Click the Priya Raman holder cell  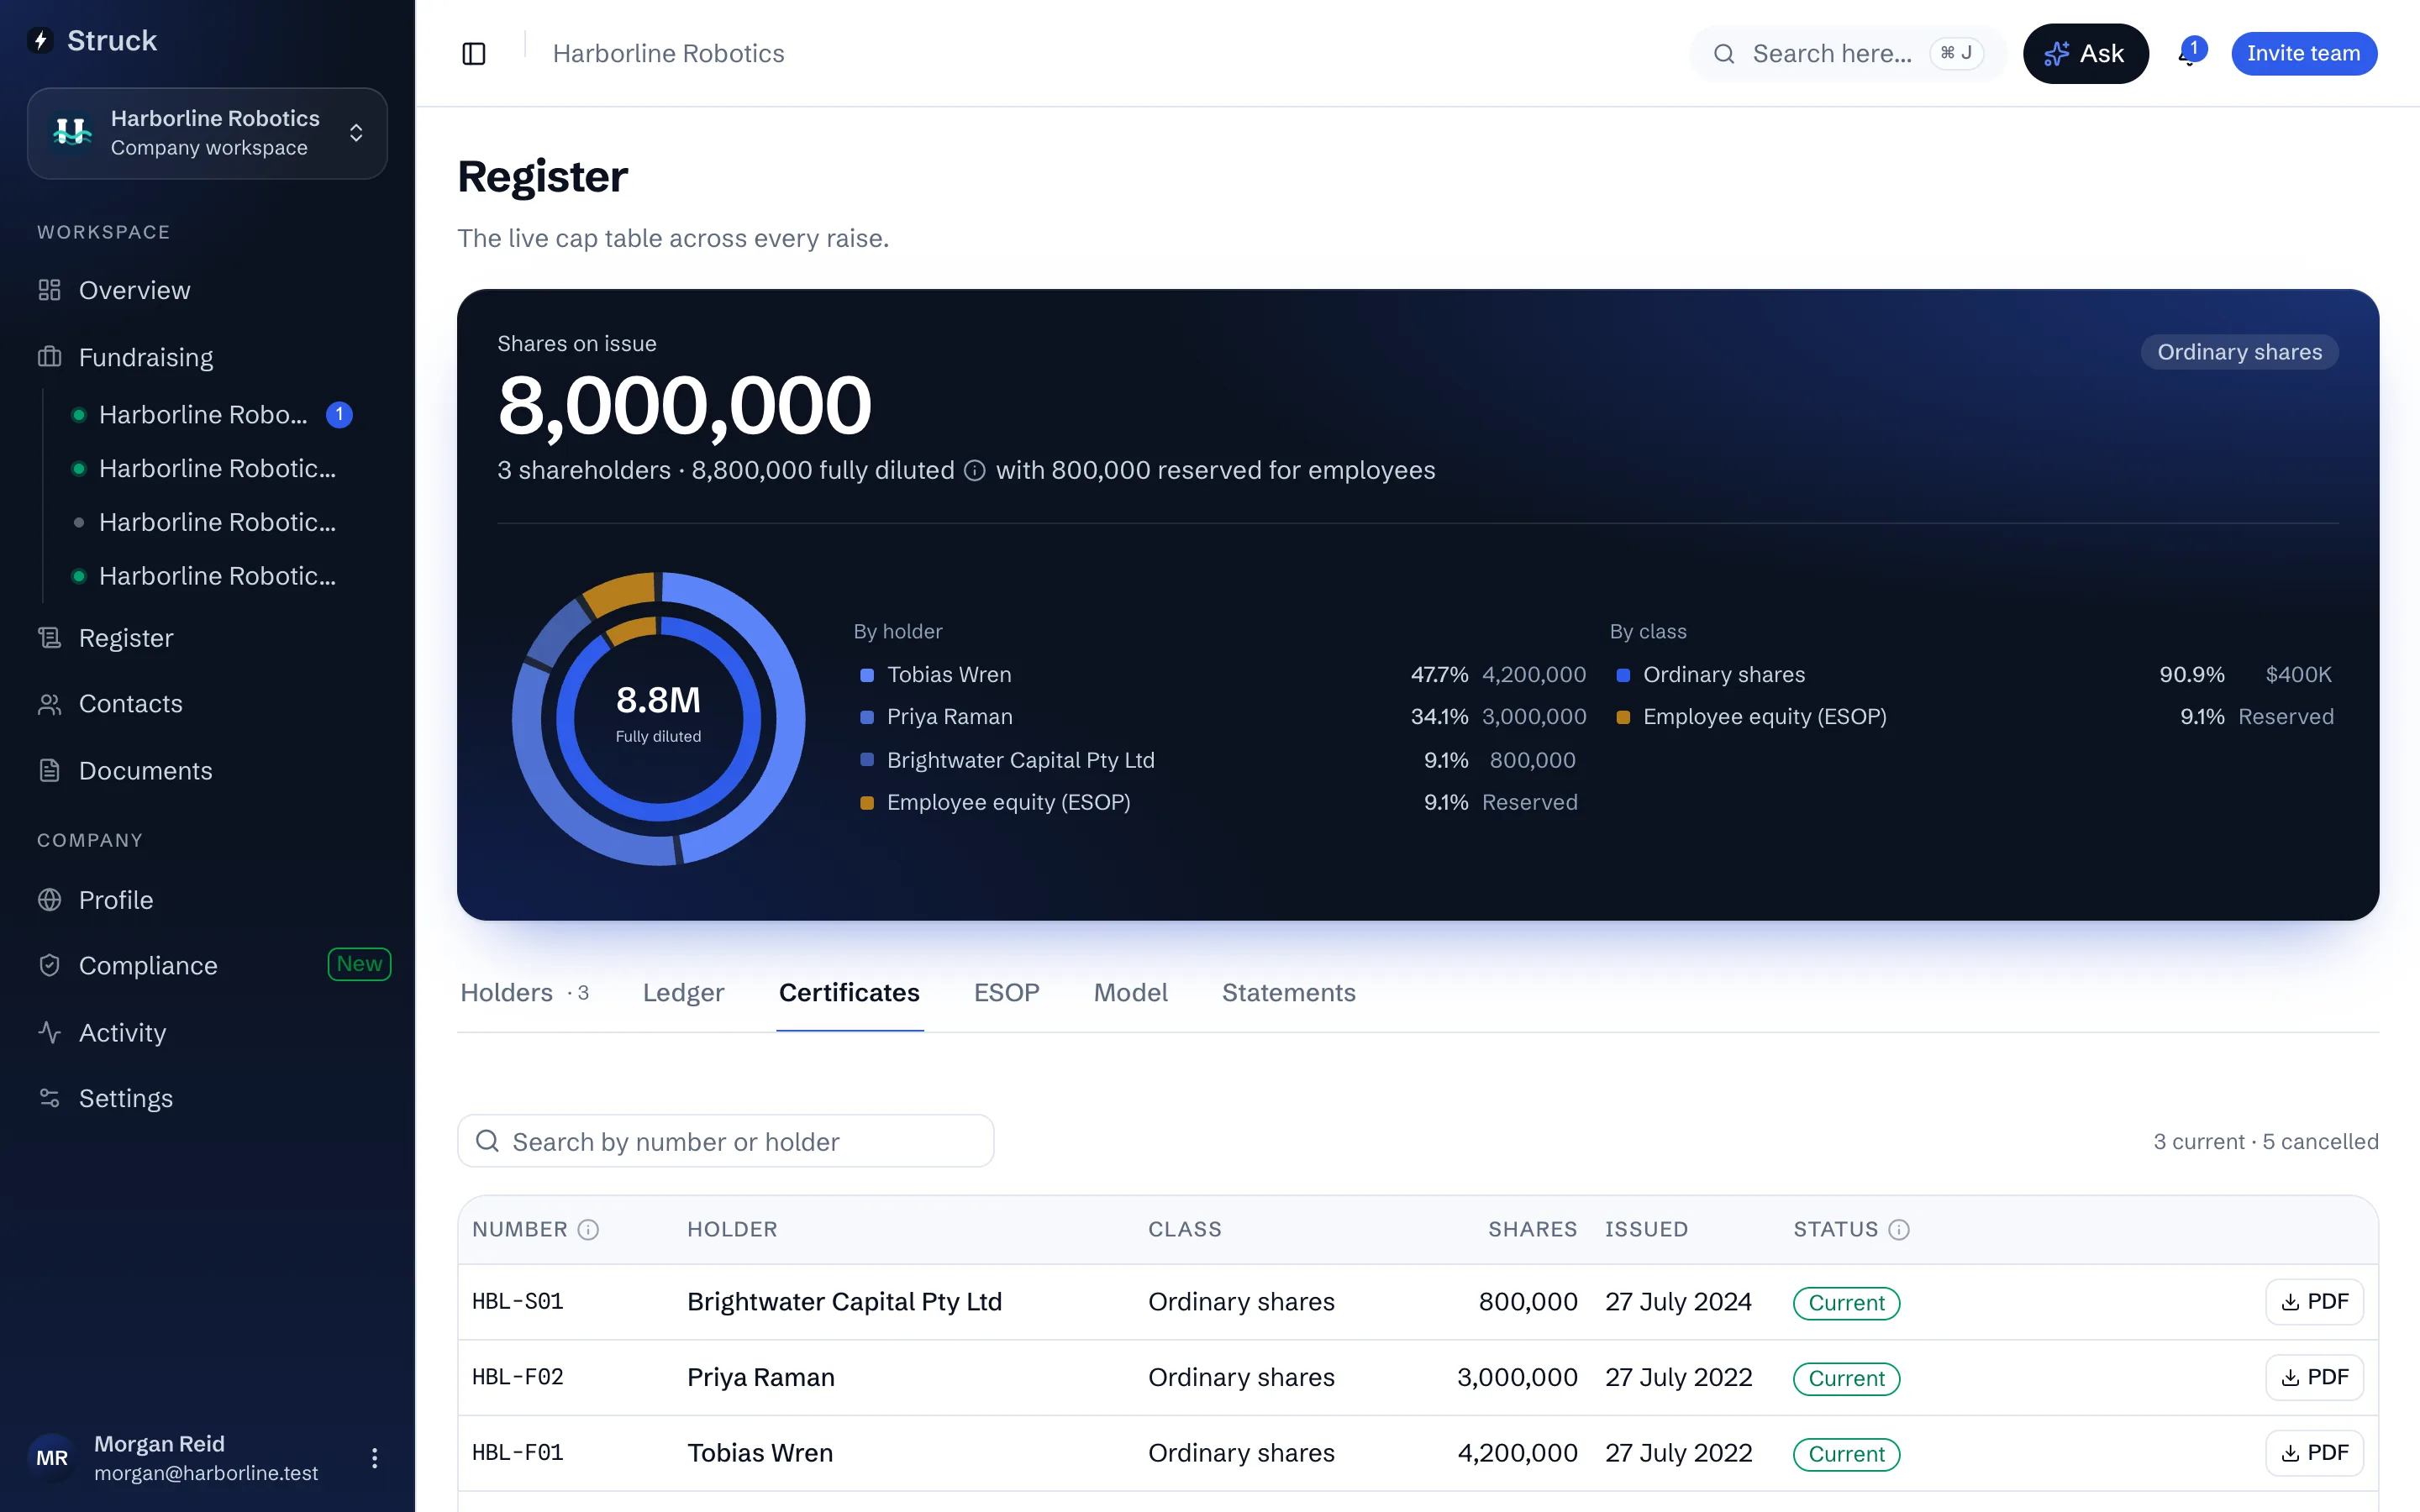[760, 1377]
